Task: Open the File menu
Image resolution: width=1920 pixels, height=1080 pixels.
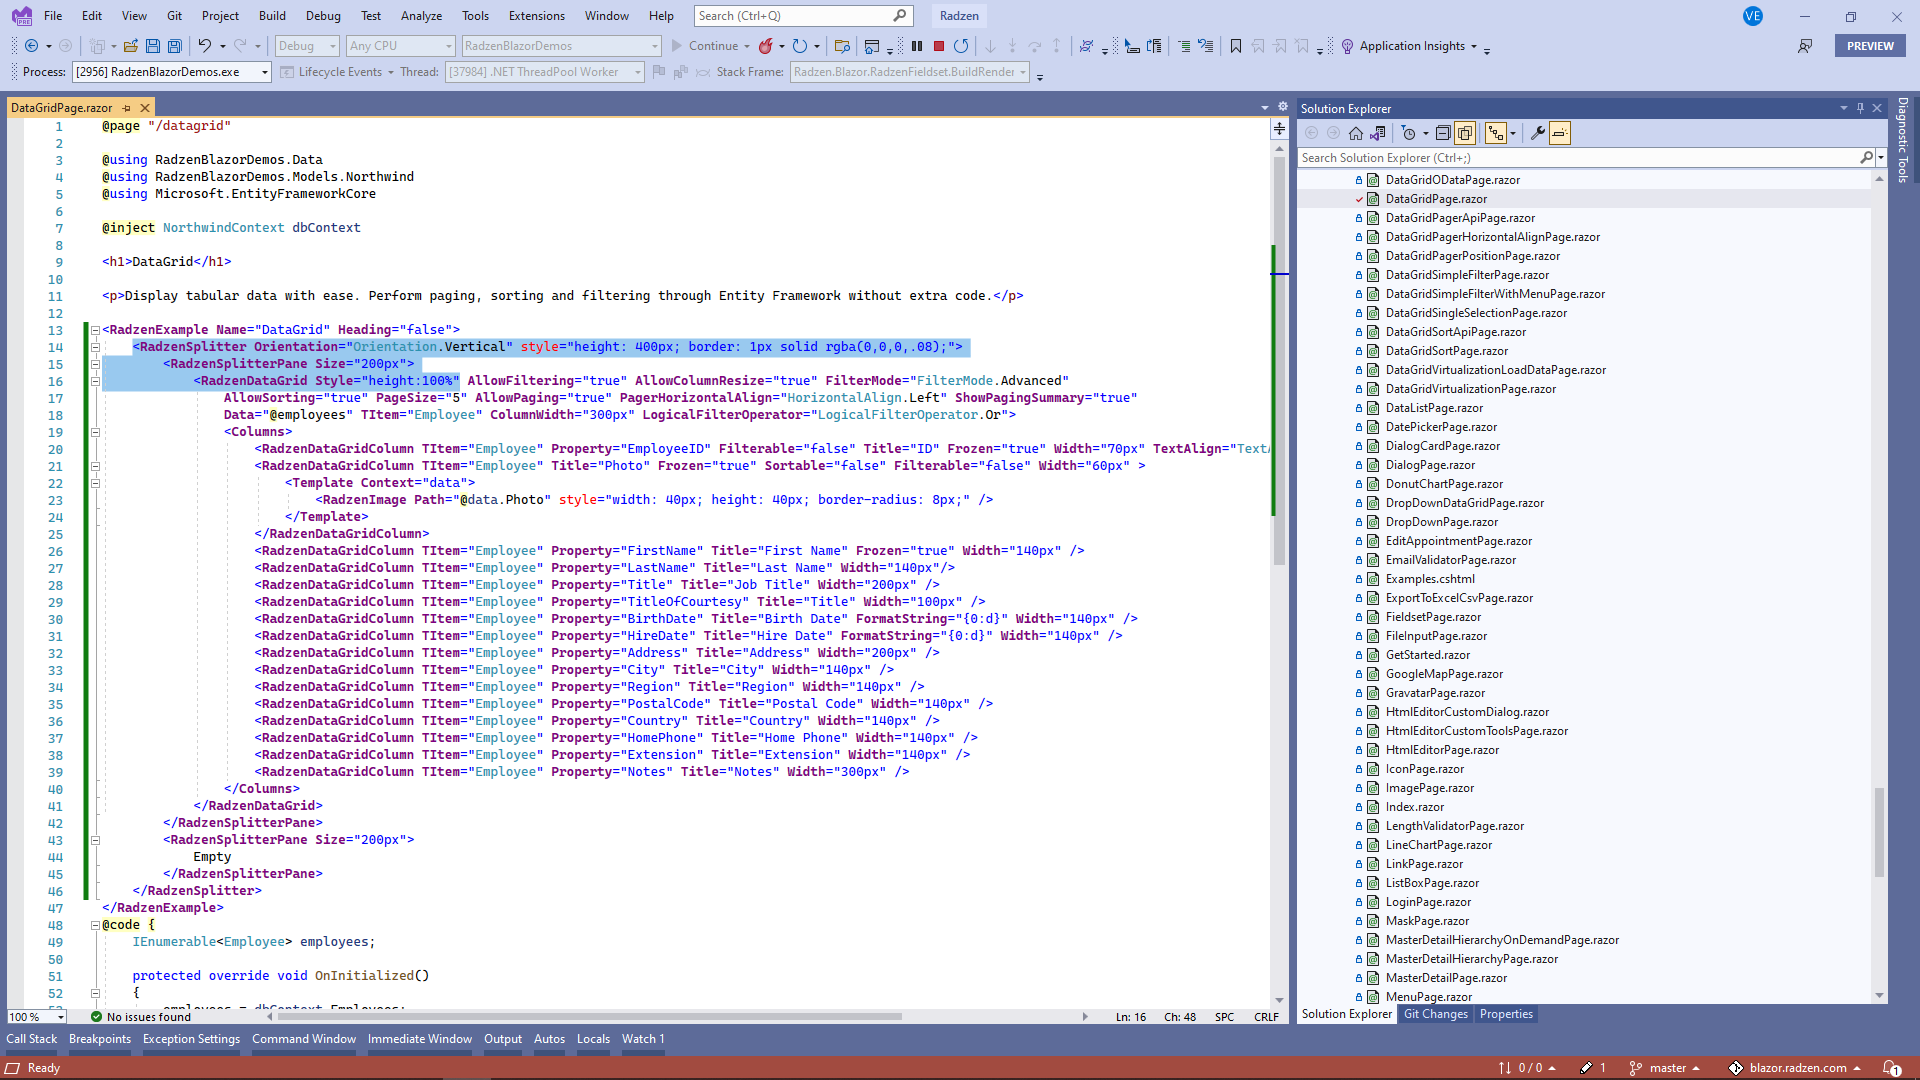Action: [53, 16]
